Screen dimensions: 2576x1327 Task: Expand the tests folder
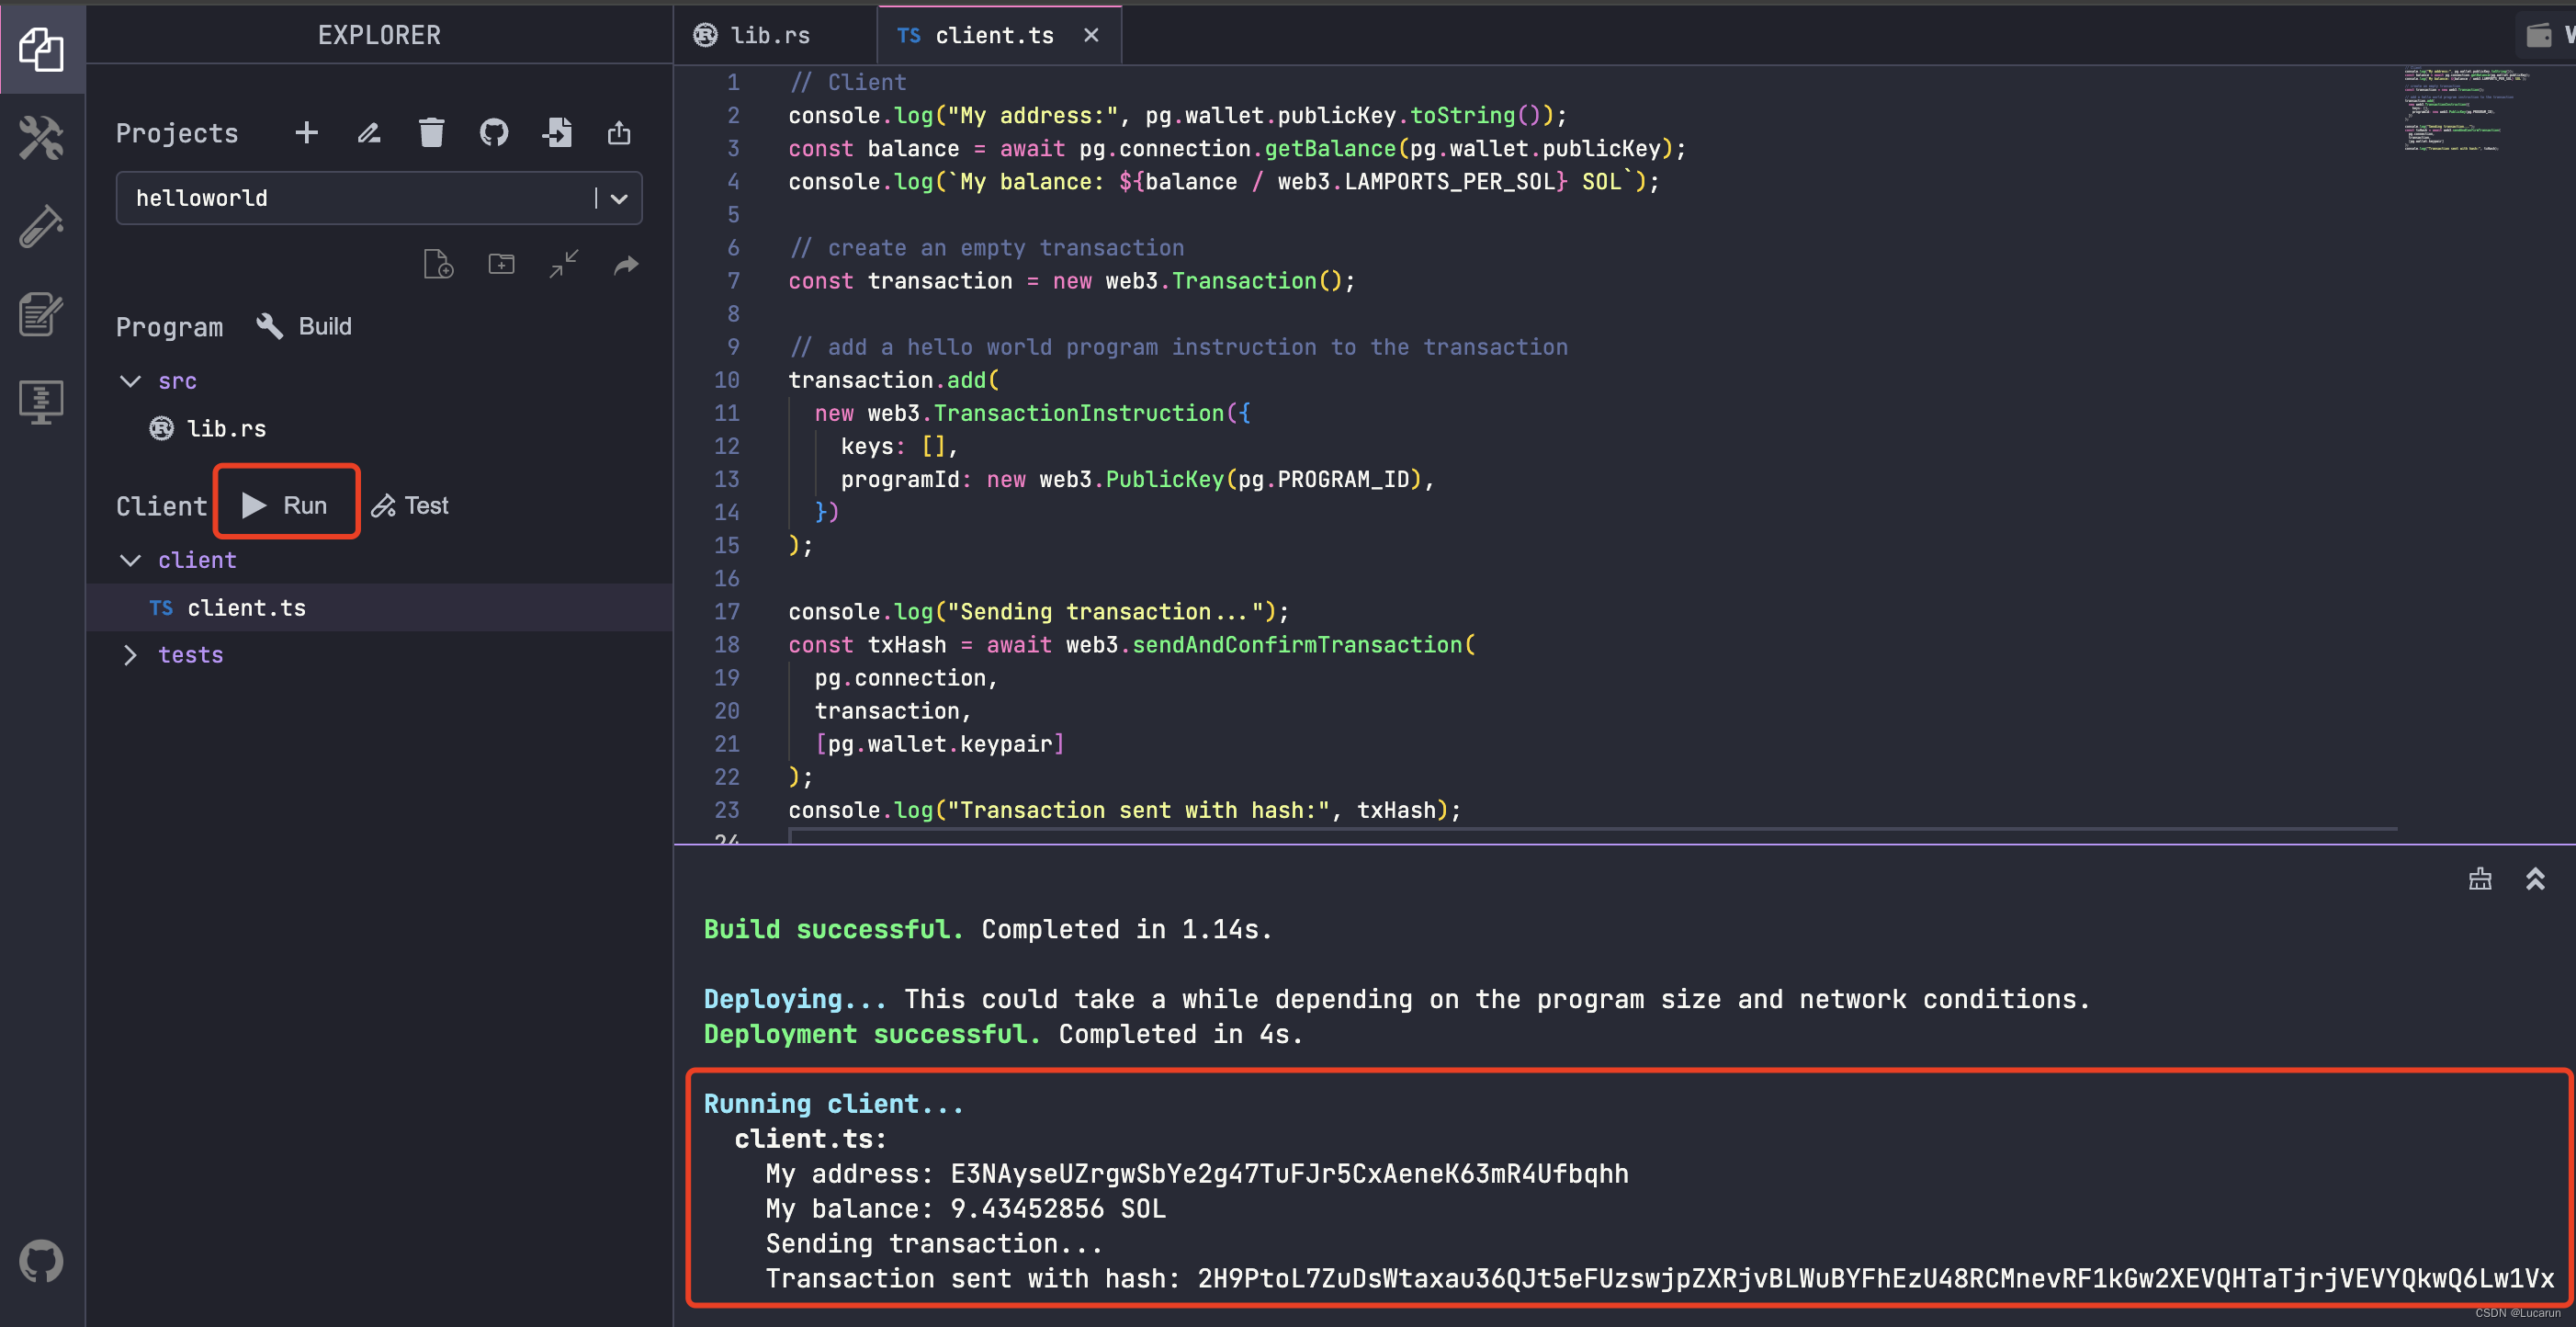(130, 655)
